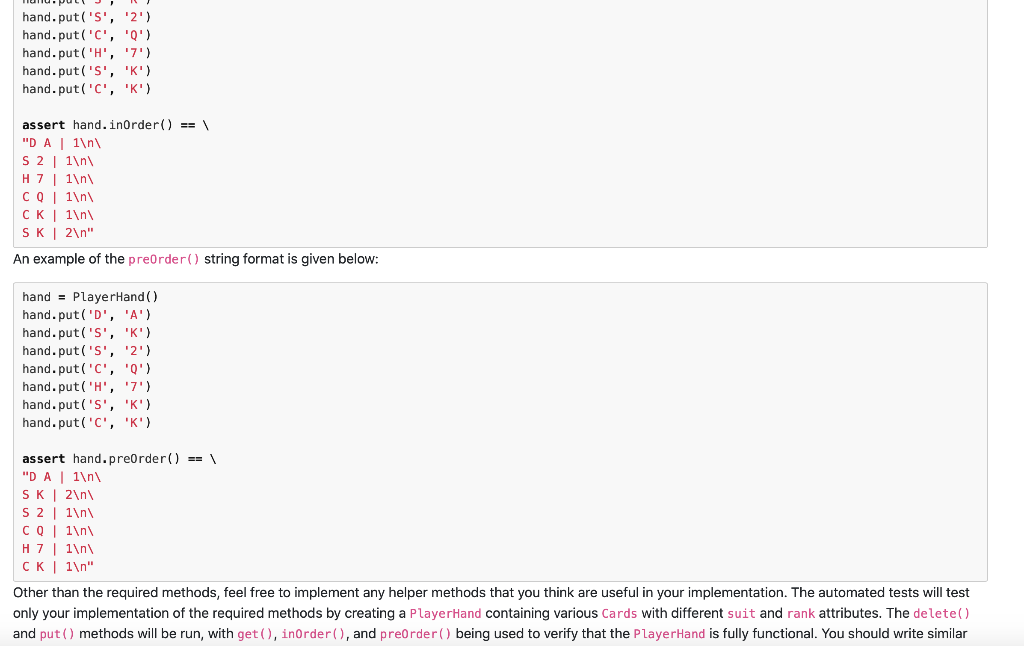Click the pink 'Cards' code word in the paragraph
The height and width of the screenshot is (646, 1024).
[619, 613]
